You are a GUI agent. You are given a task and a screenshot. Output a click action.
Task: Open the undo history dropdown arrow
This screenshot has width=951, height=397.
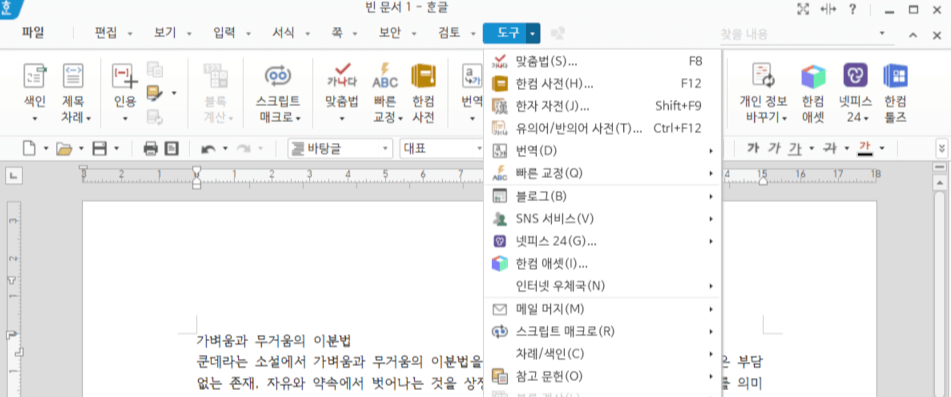pyautogui.click(x=225, y=148)
